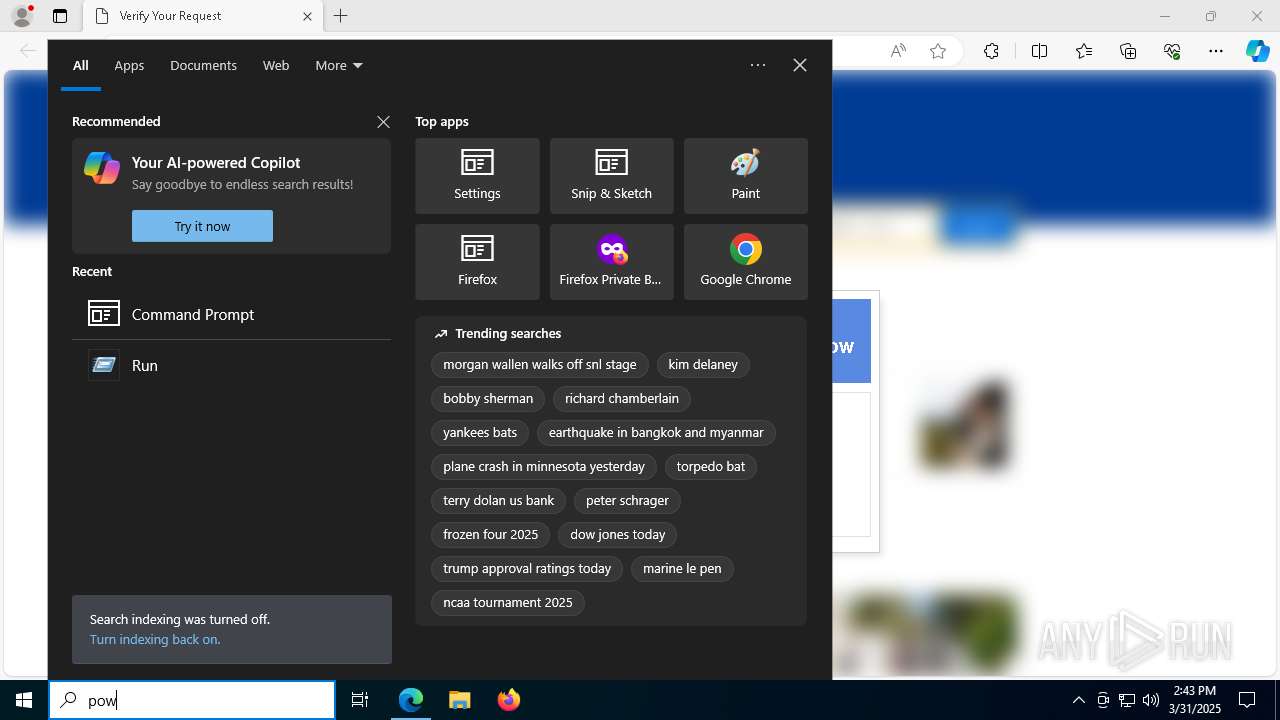
Task: Click Turn indexing back on link
Action: (x=155, y=639)
